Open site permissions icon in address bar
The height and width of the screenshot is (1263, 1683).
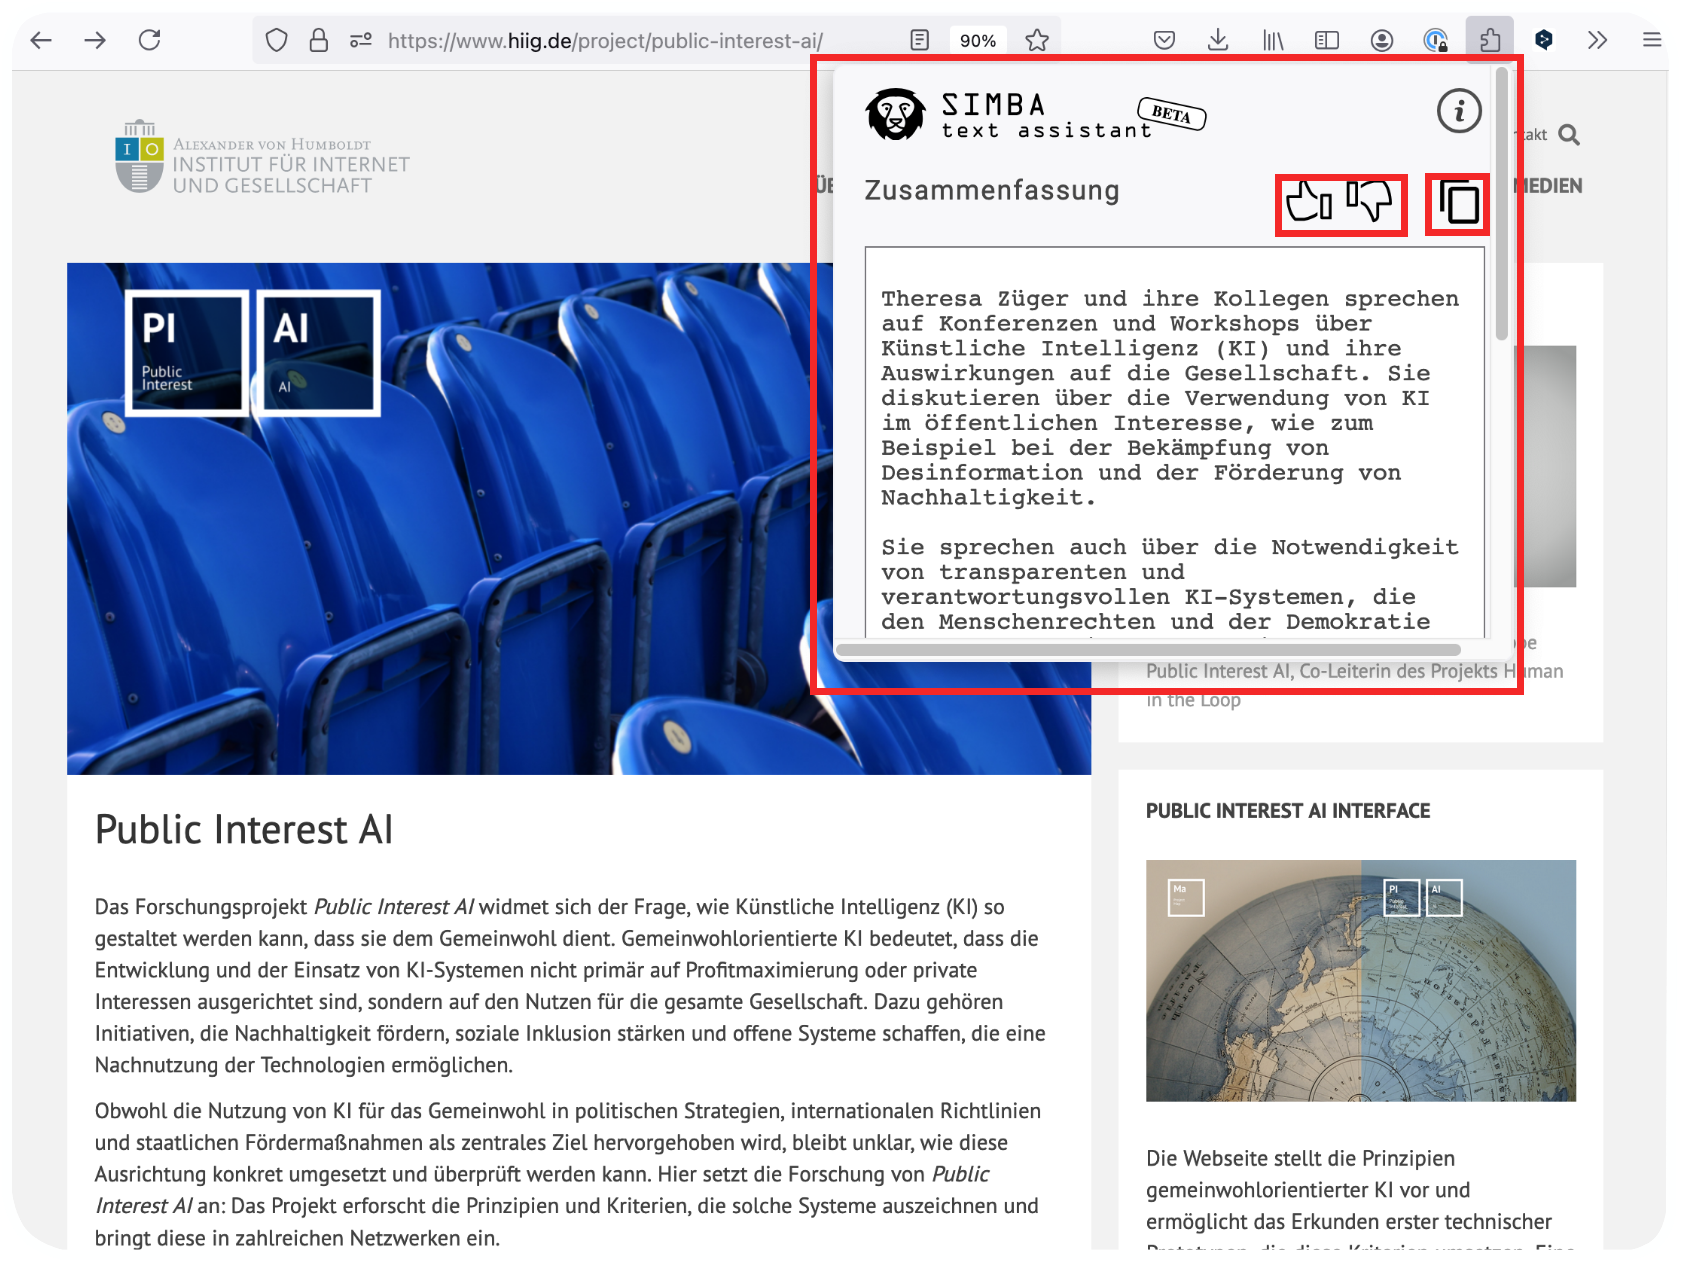click(361, 40)
